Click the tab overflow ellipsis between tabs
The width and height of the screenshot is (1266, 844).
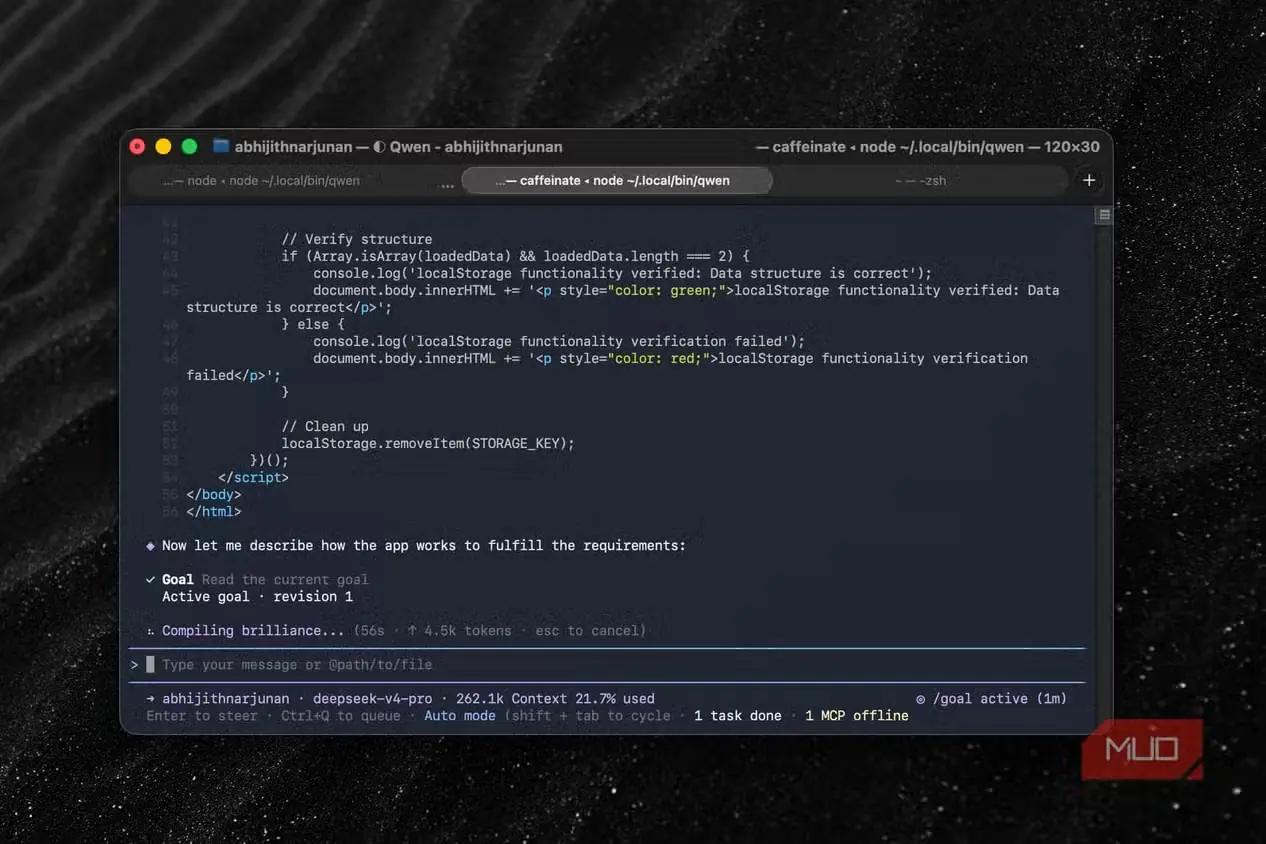(446, 184)
